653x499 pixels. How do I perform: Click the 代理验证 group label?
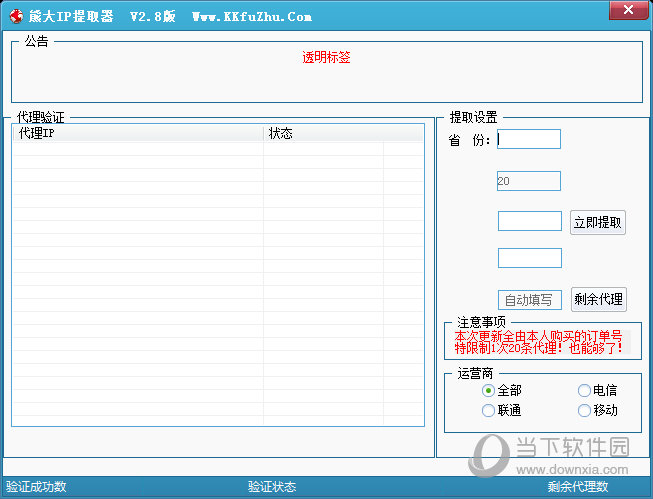tap(40, 117)
